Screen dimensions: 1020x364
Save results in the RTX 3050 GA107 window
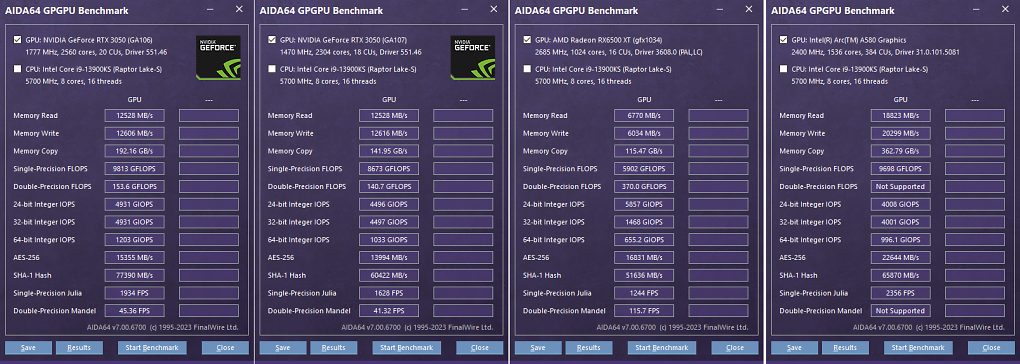[282, 348]
